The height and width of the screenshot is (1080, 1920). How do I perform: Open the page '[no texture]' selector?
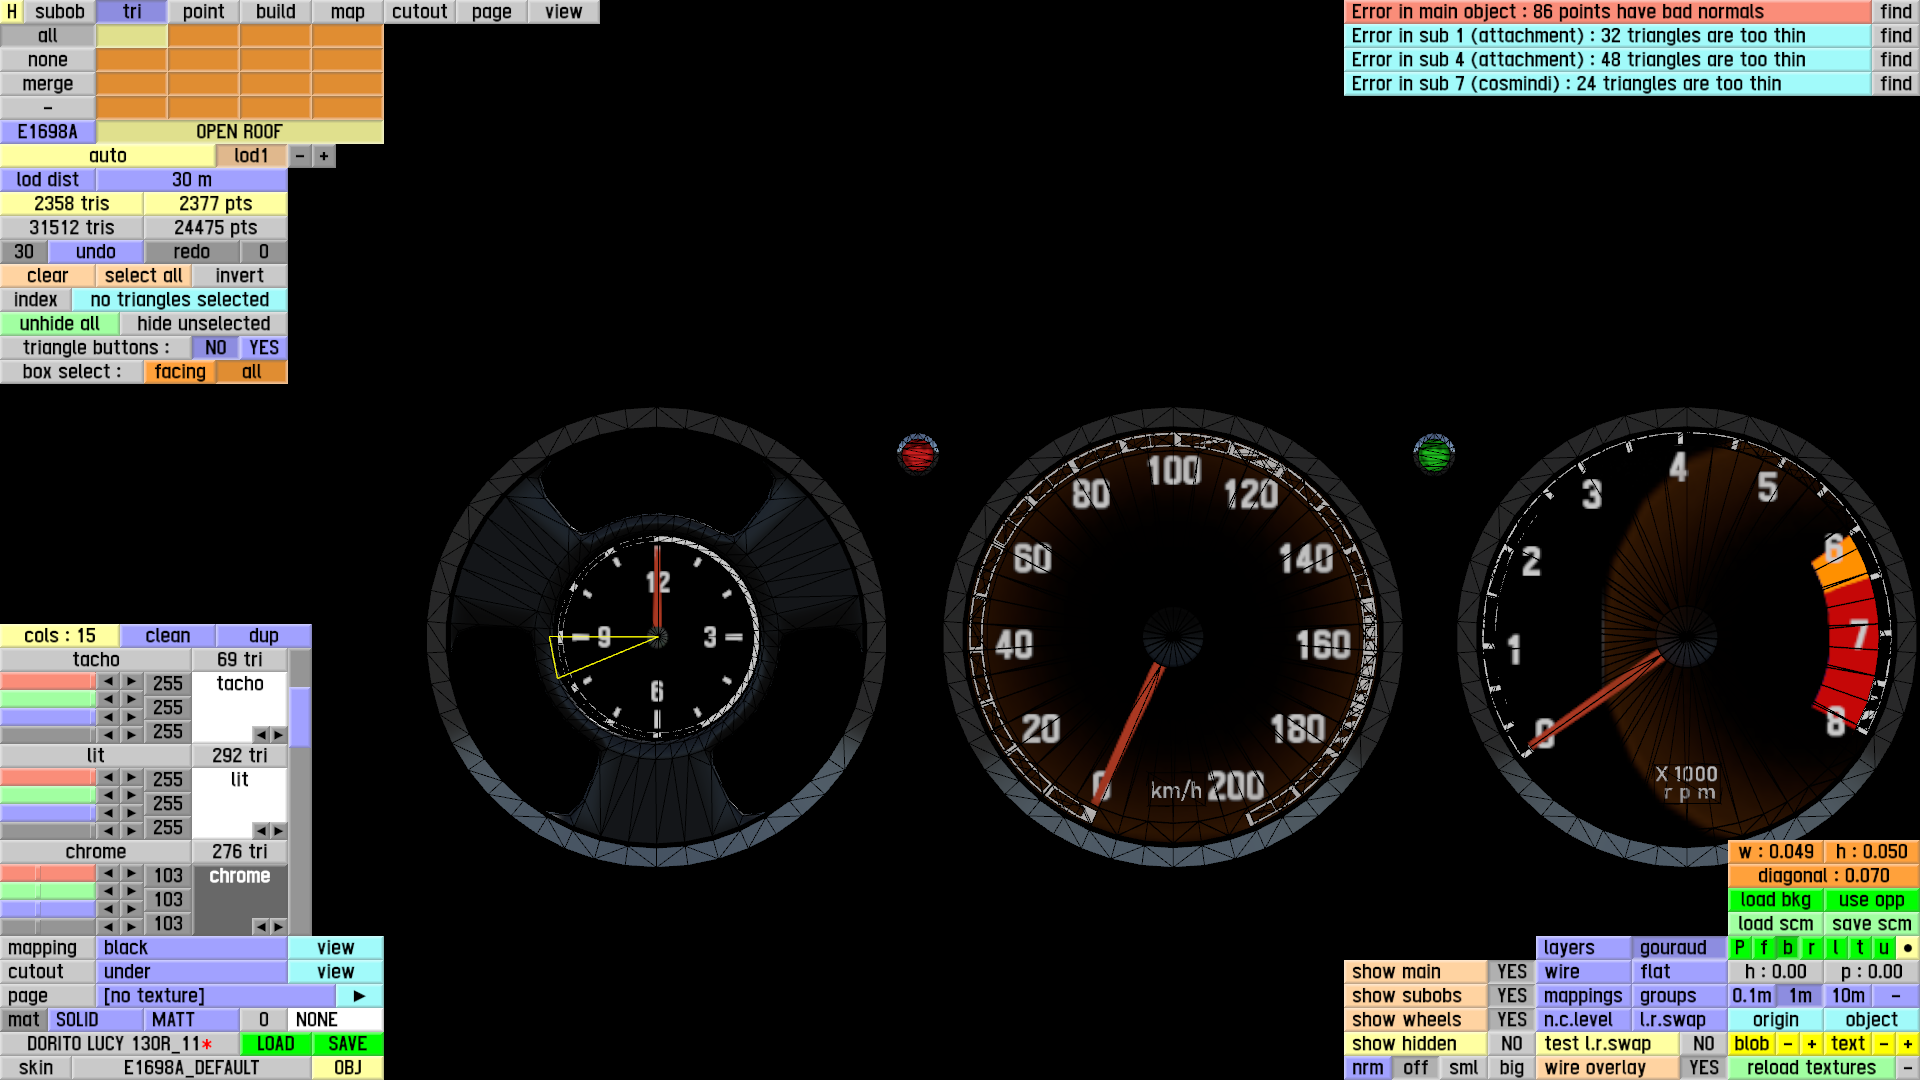(x=215, y=996)
